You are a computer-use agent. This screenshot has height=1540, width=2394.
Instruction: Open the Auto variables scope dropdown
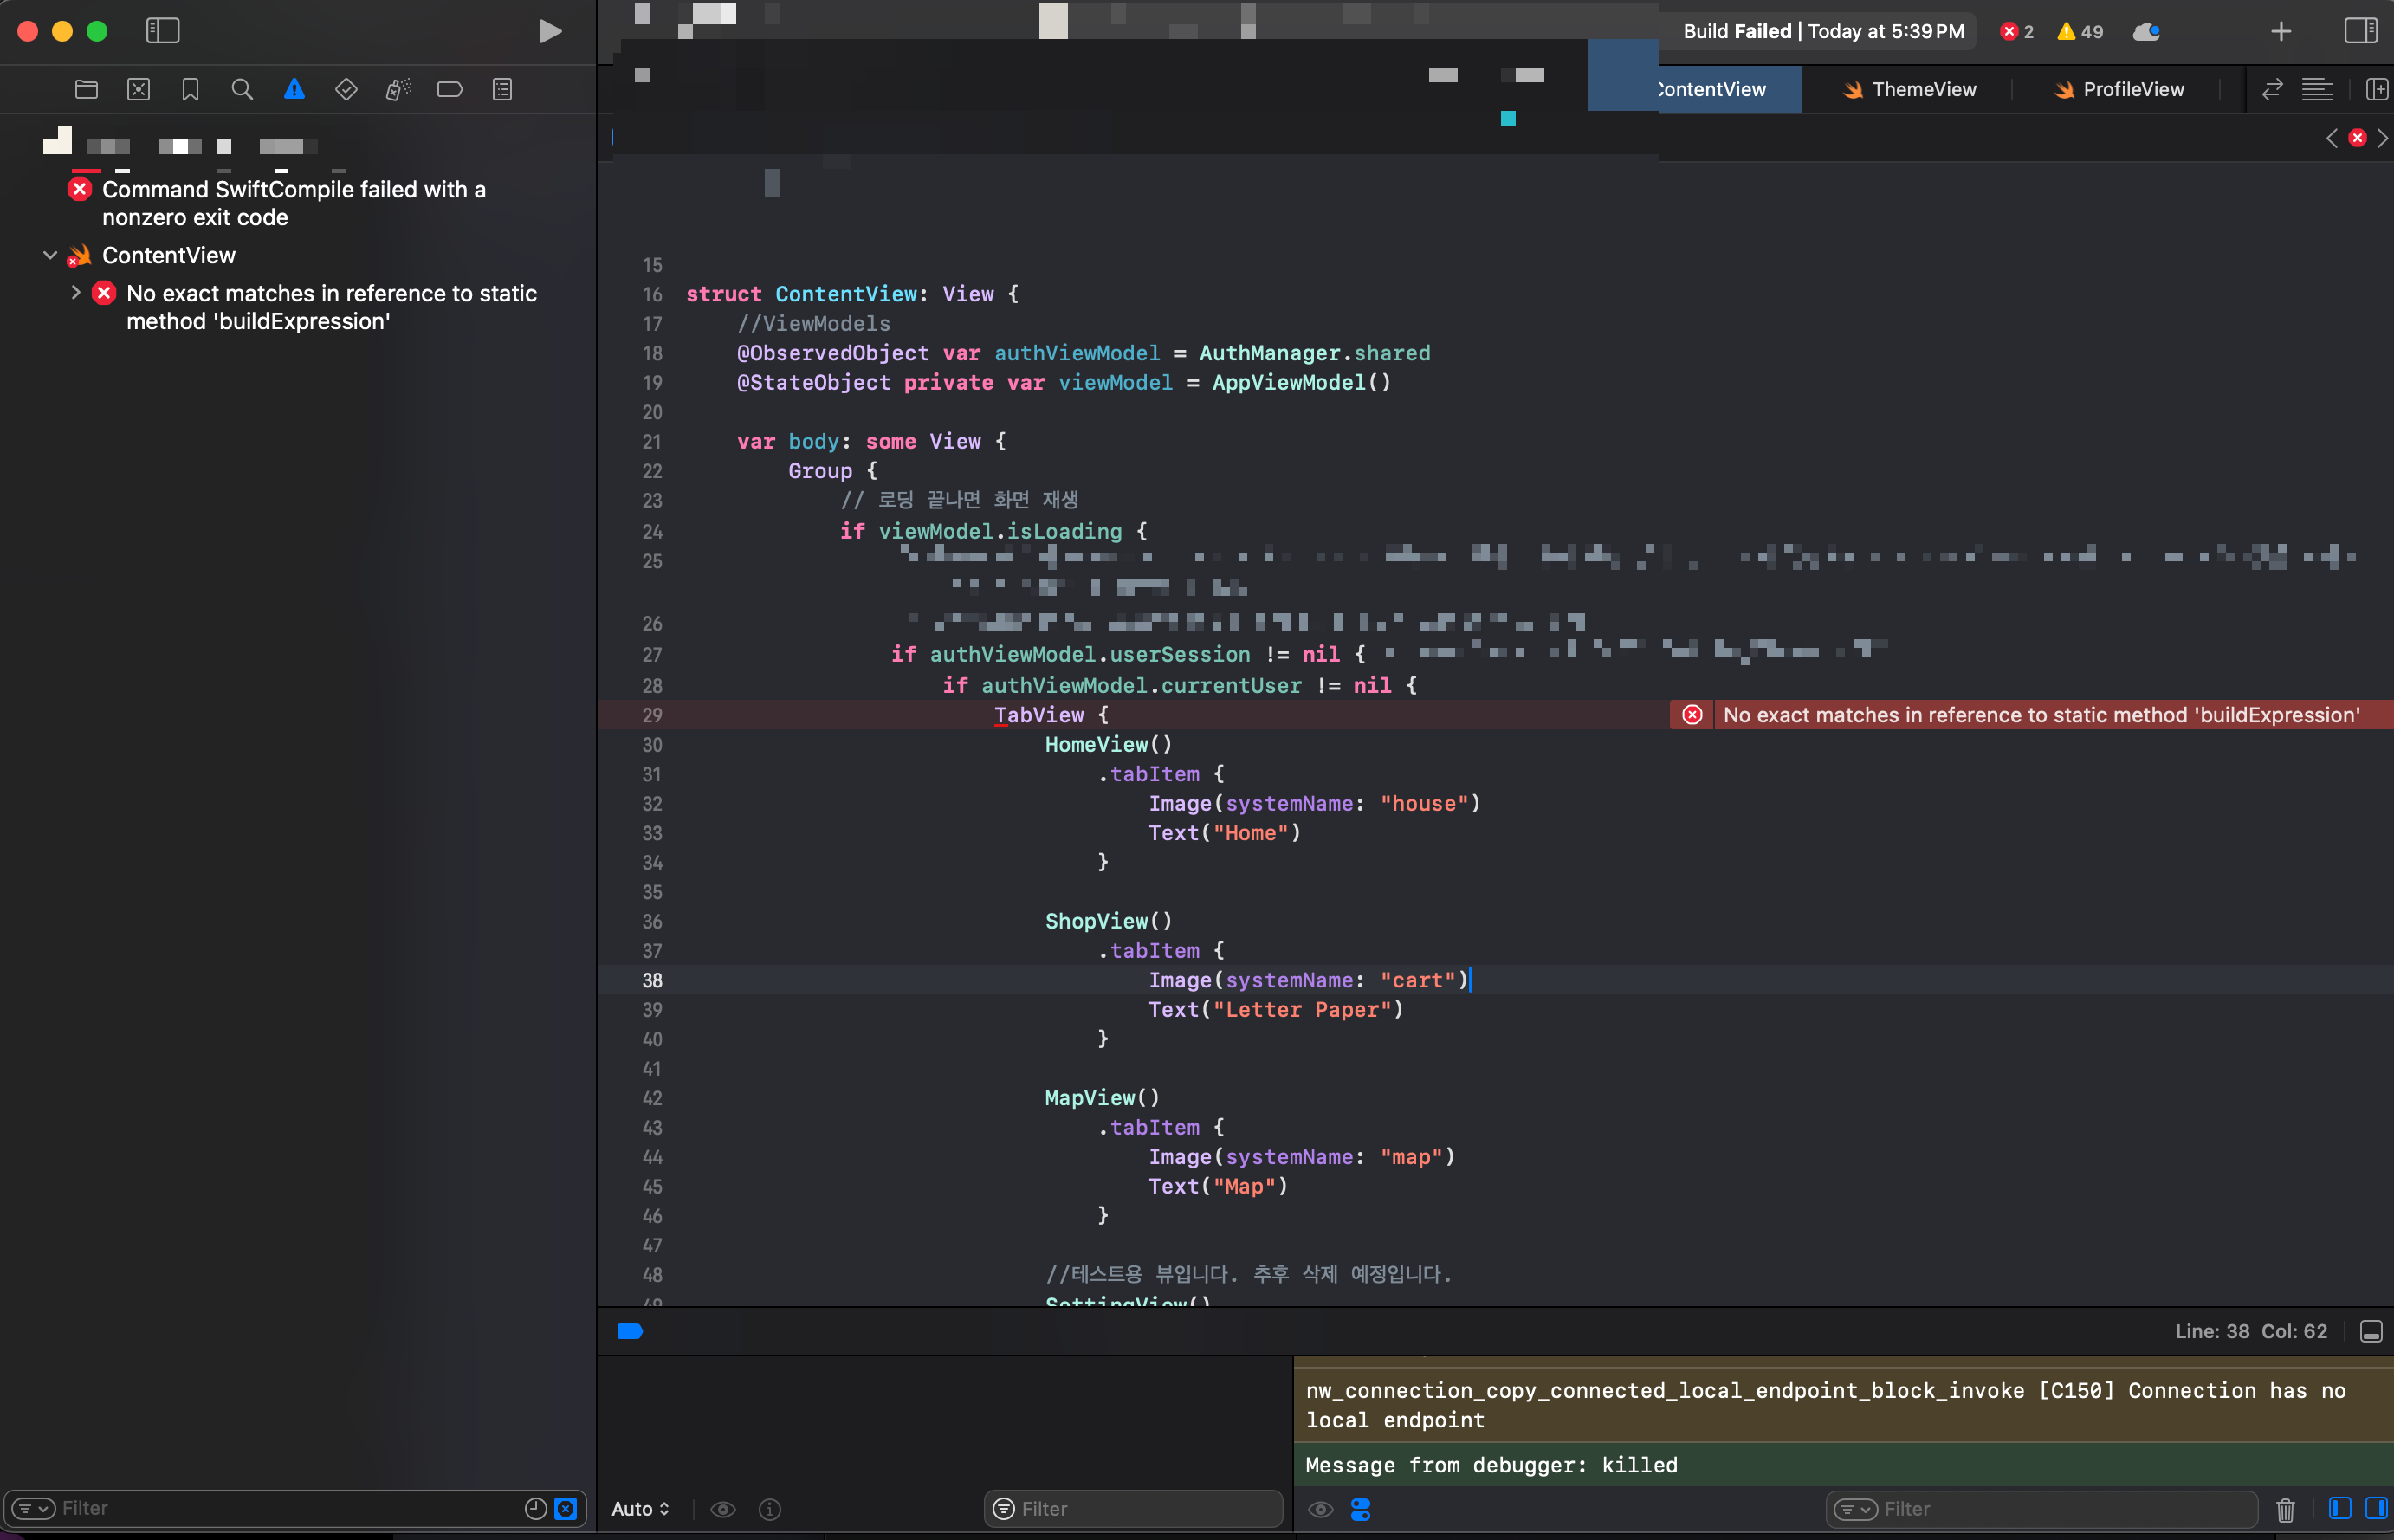[640, 1508]
